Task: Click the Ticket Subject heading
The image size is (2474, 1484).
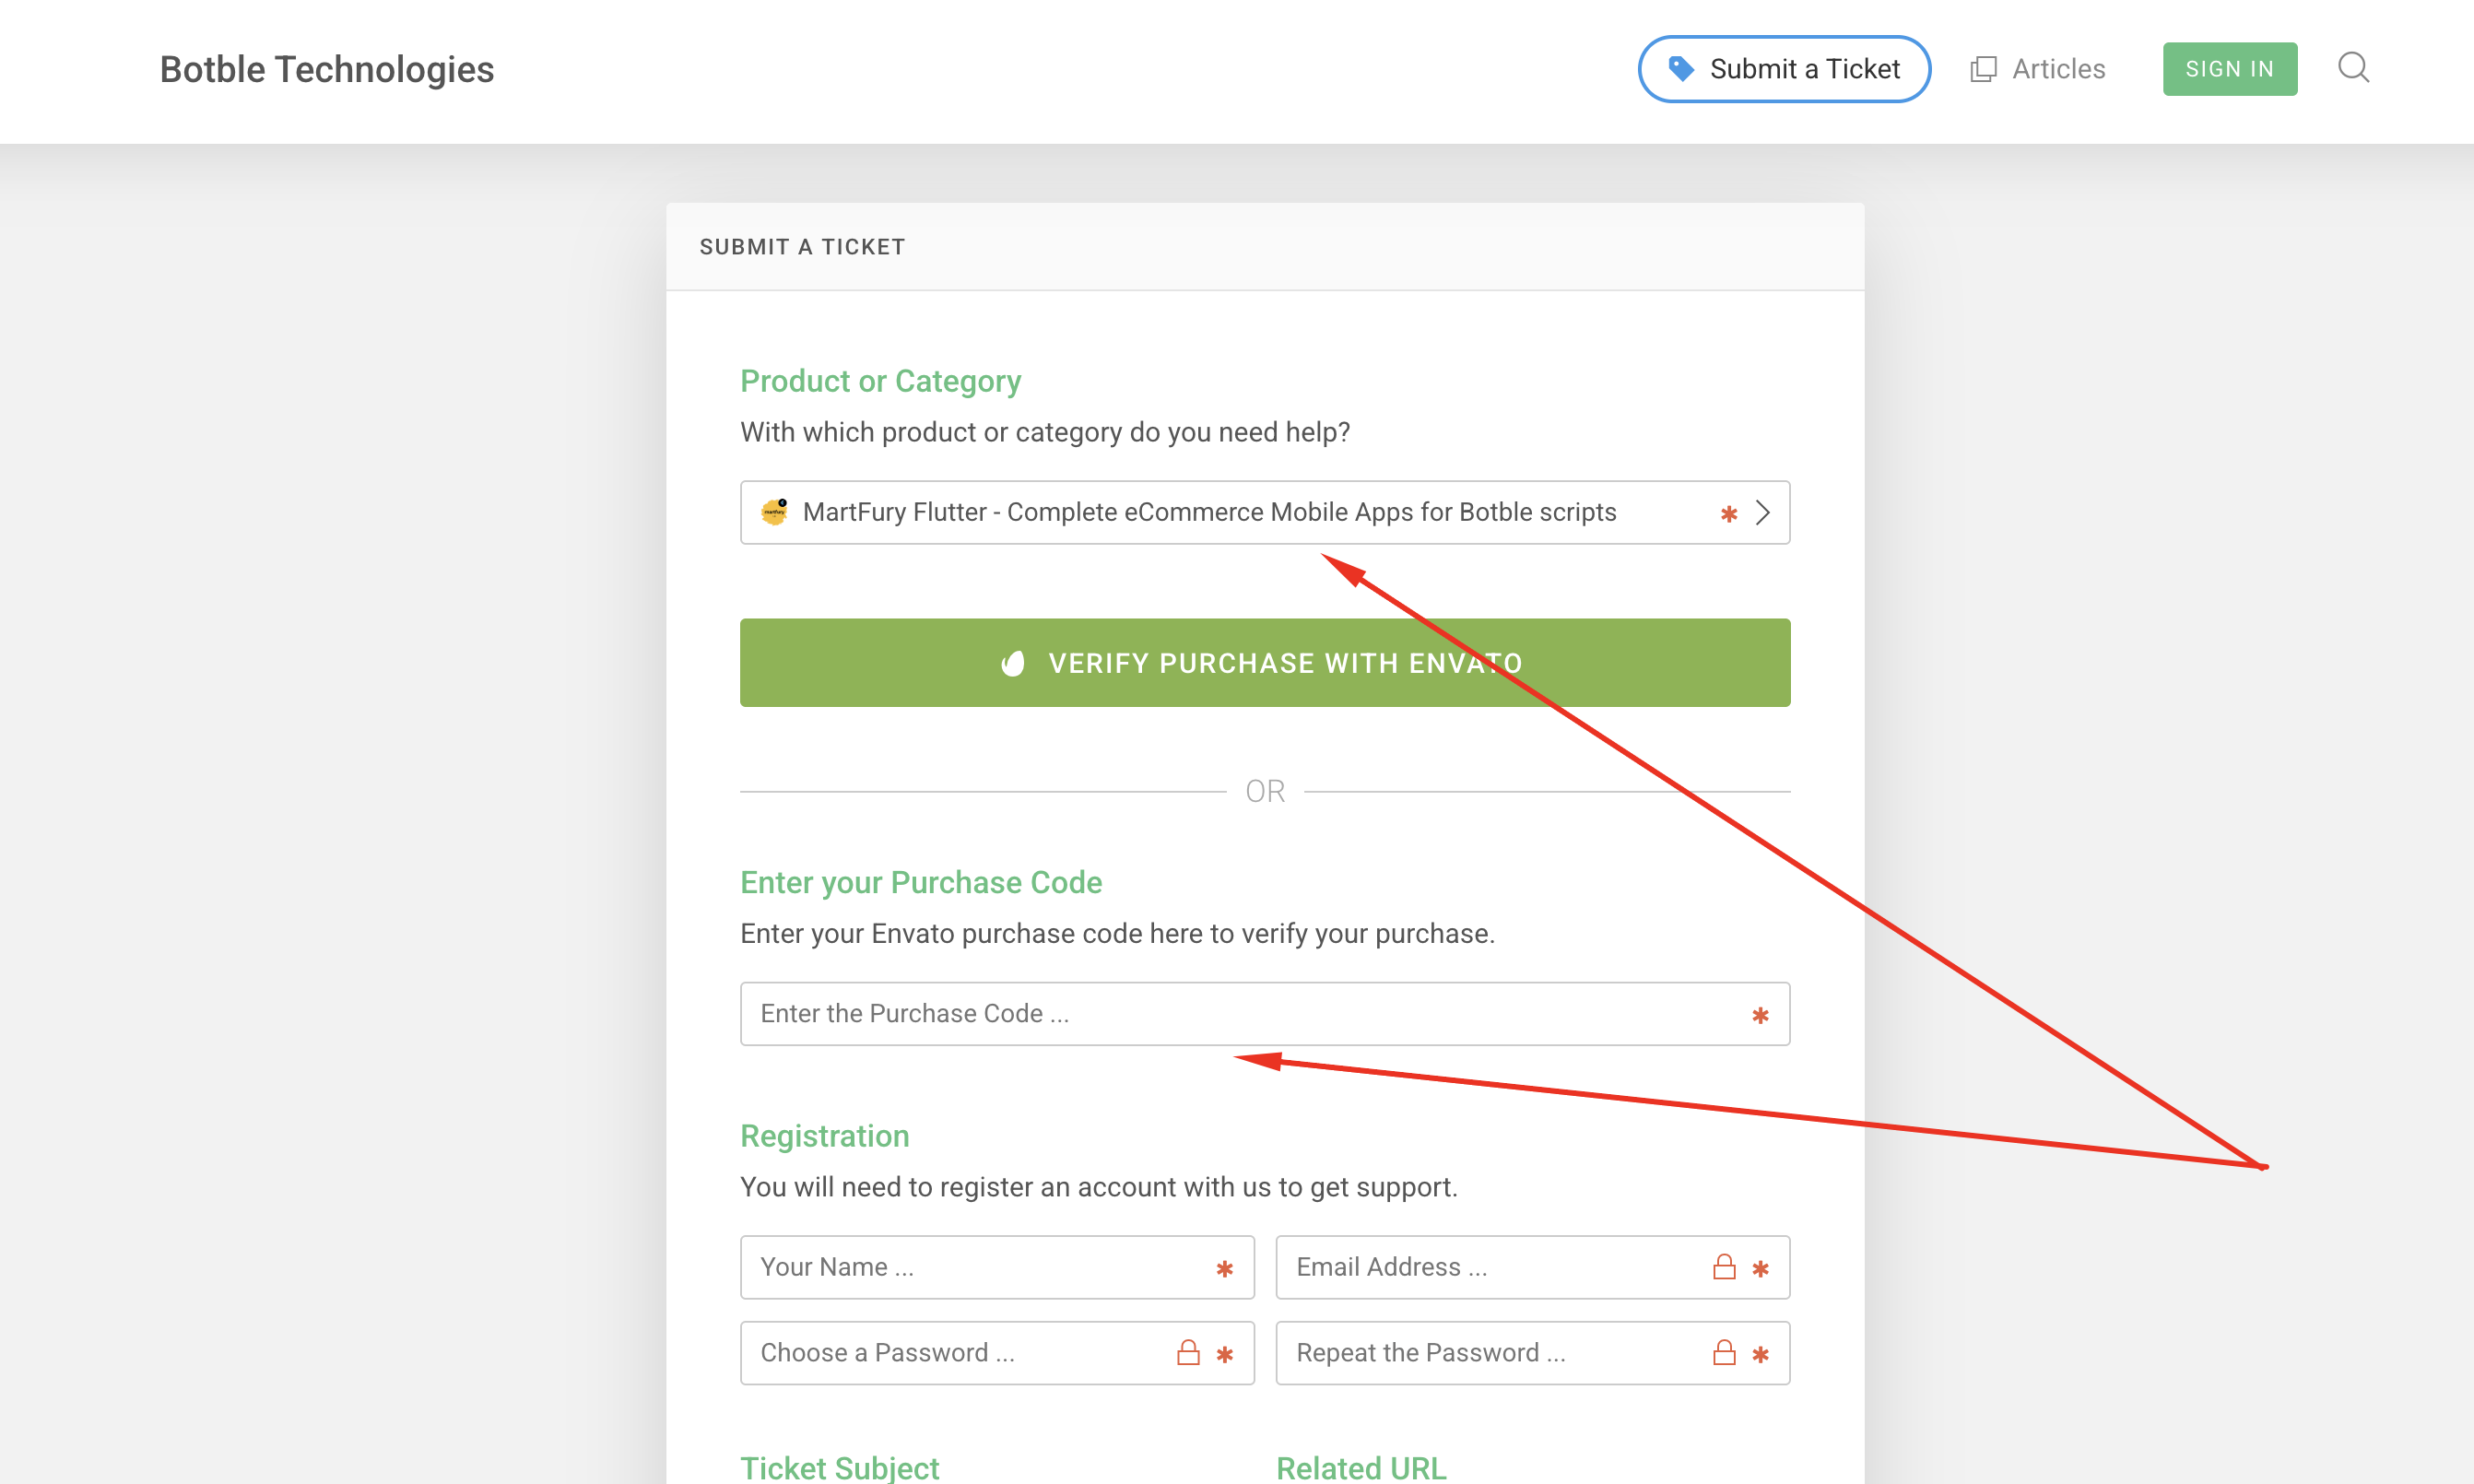Action: coord(840,1468)
